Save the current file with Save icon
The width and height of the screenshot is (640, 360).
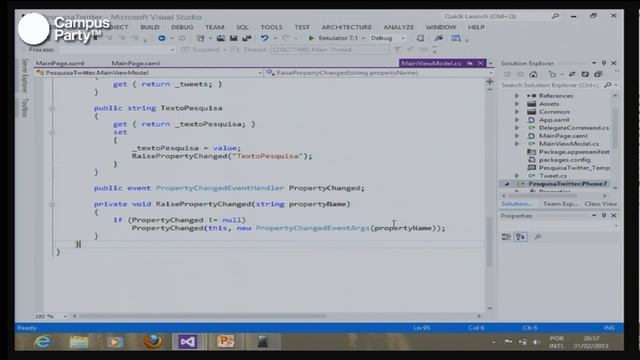[x=233, y=38]
